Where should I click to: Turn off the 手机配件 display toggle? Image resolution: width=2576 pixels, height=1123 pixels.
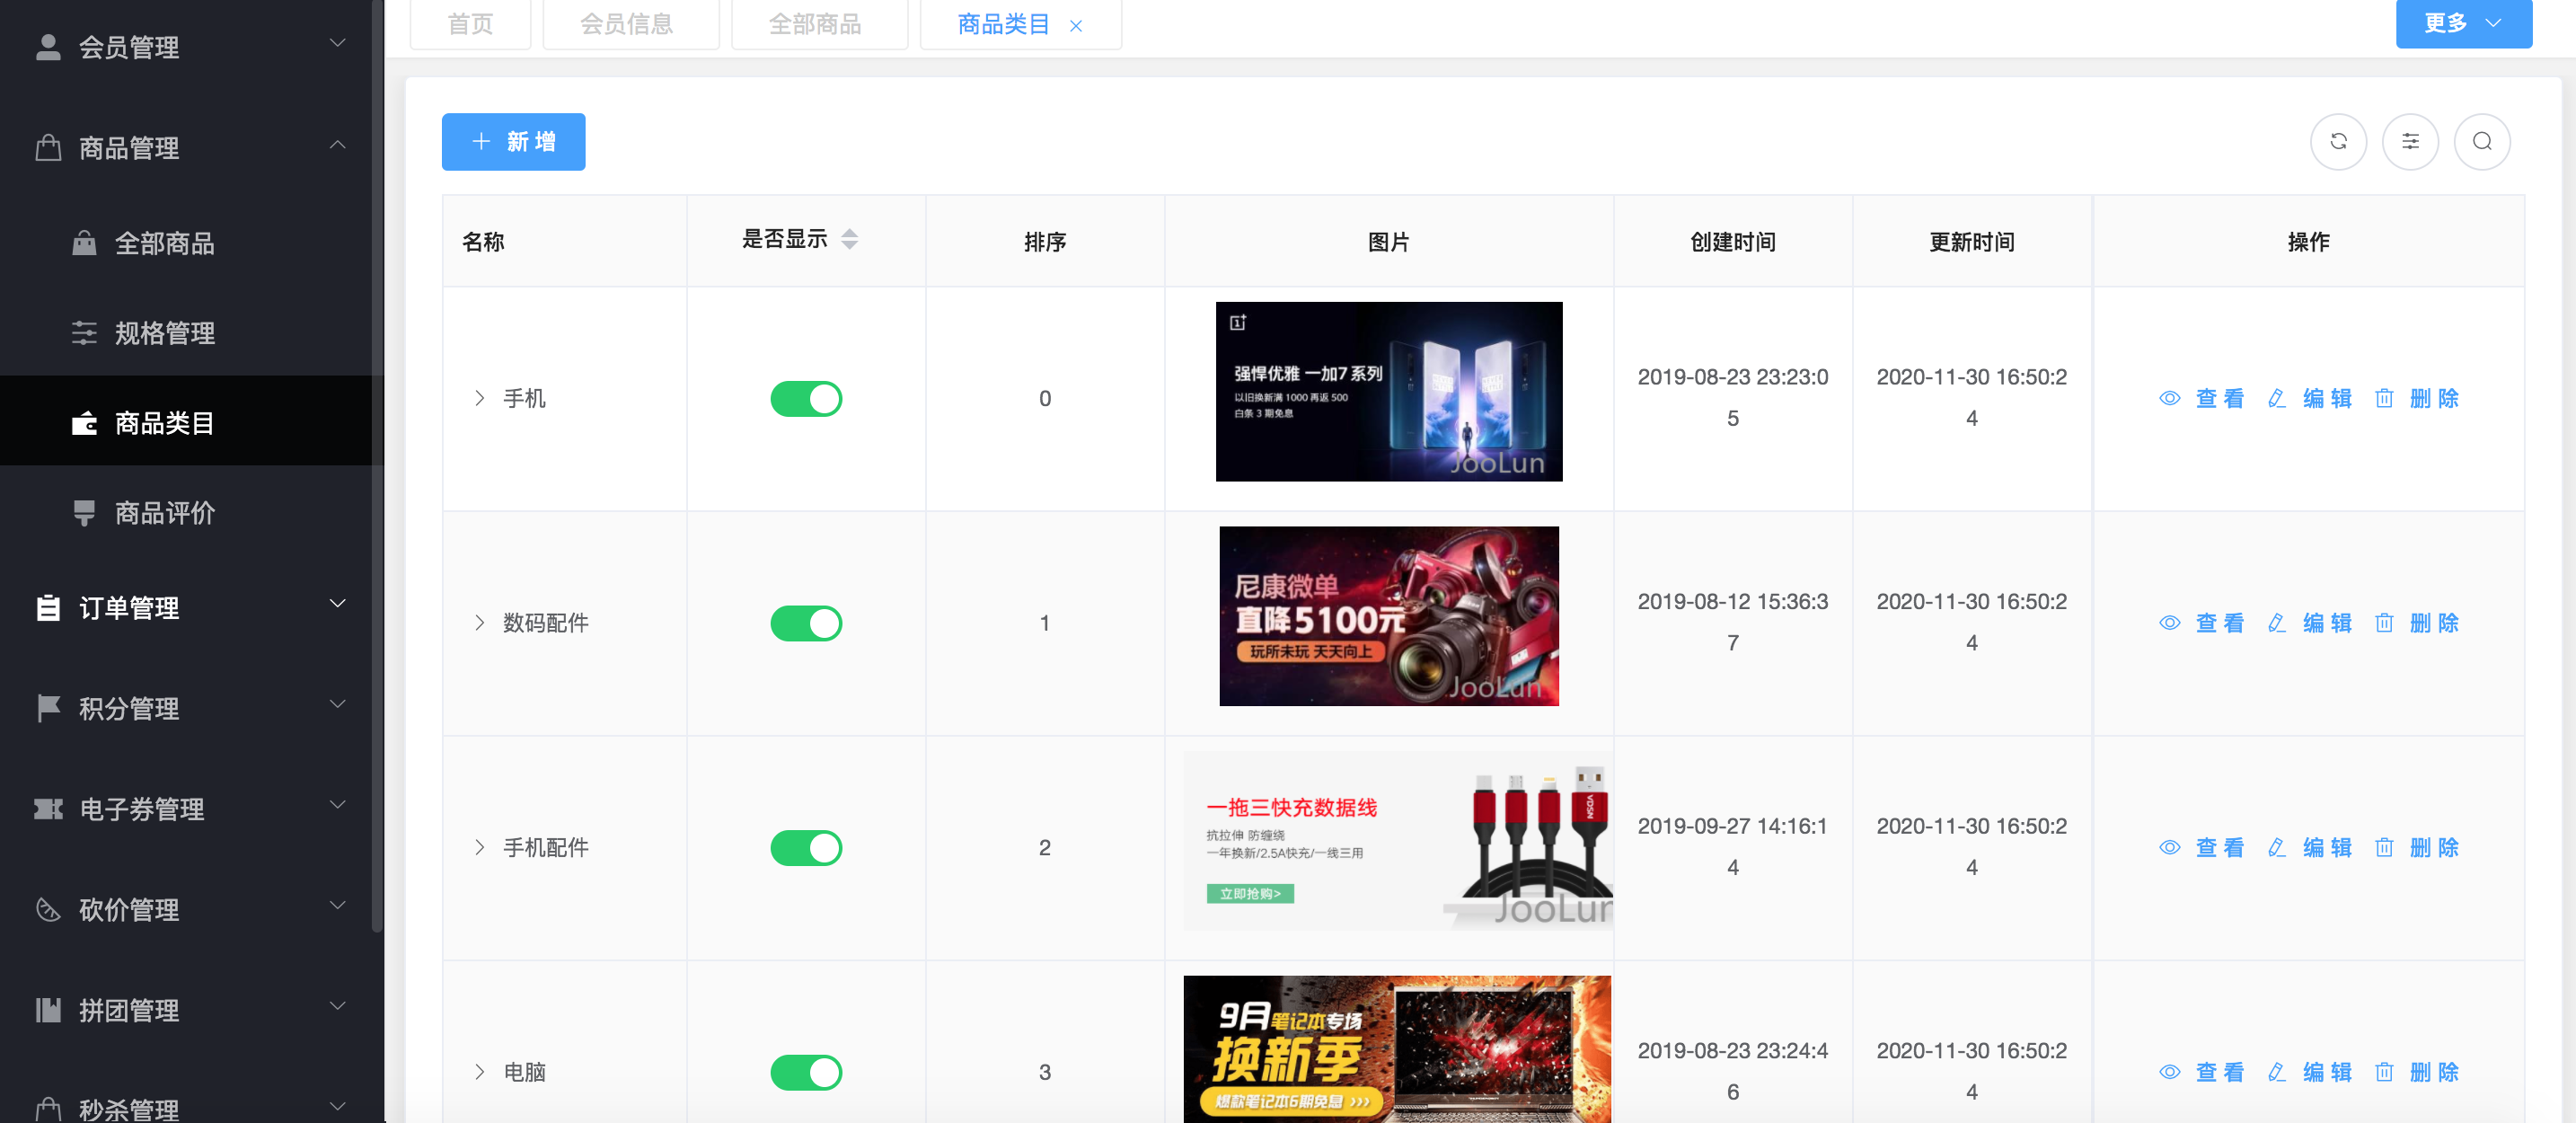(x=806, y=848)
